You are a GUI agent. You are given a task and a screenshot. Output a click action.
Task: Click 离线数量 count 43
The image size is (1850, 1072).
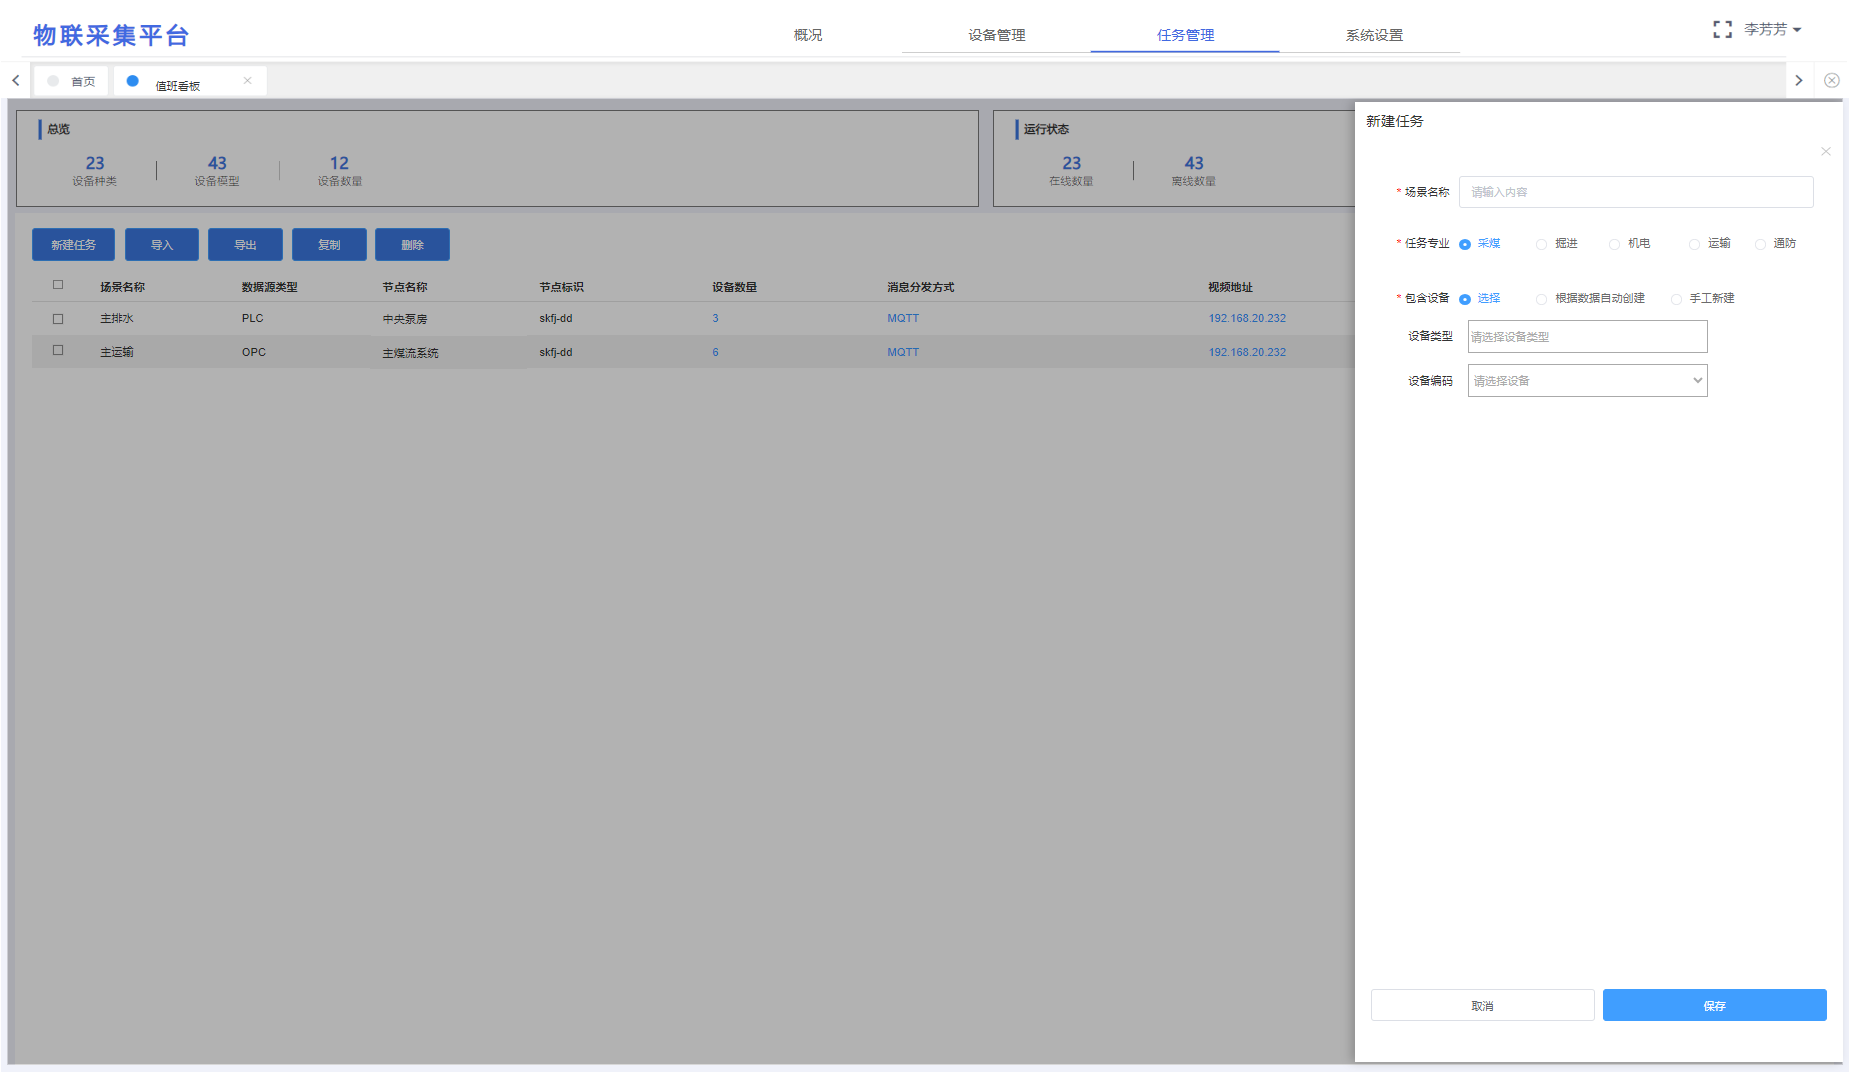1194,163
